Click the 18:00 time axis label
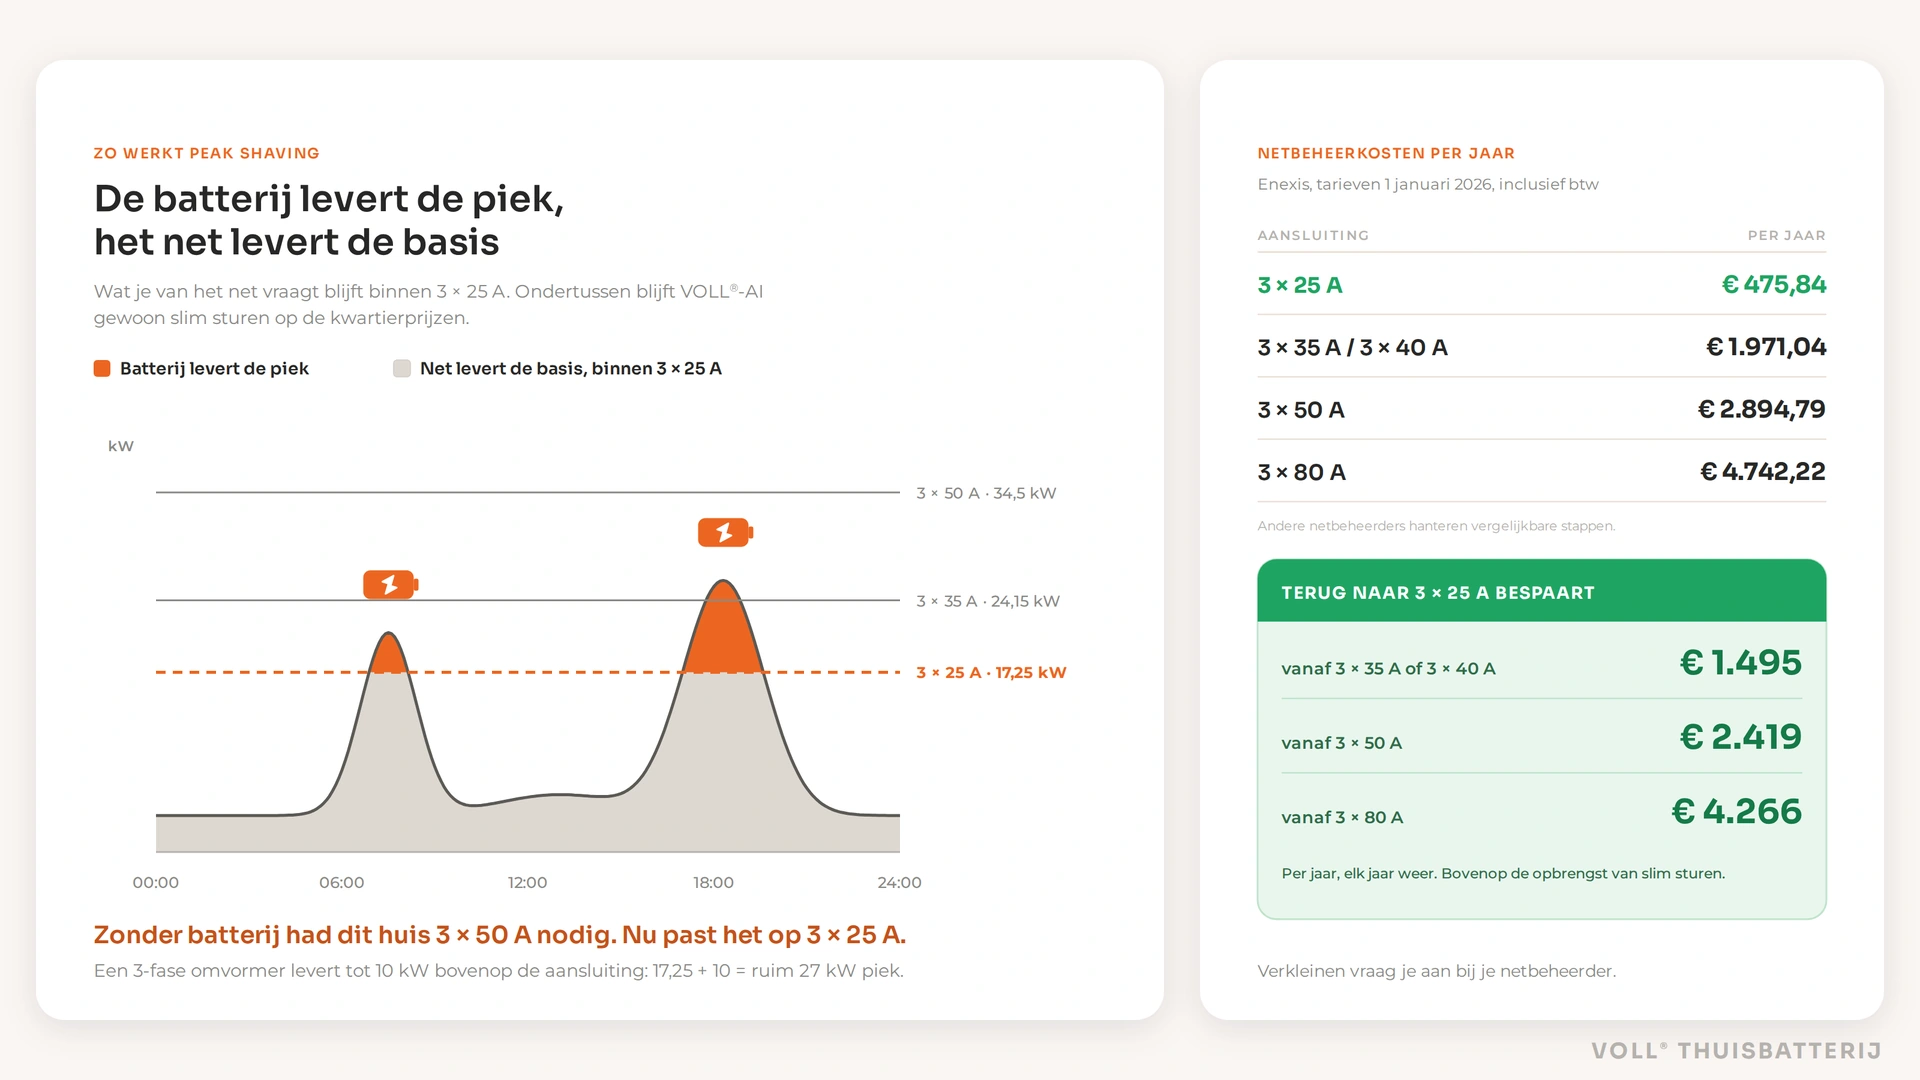 click(713, 883)
